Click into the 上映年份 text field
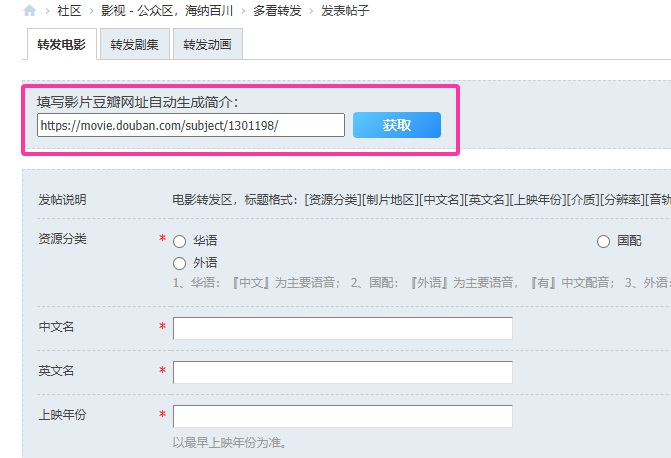 [x=342, y=416]
